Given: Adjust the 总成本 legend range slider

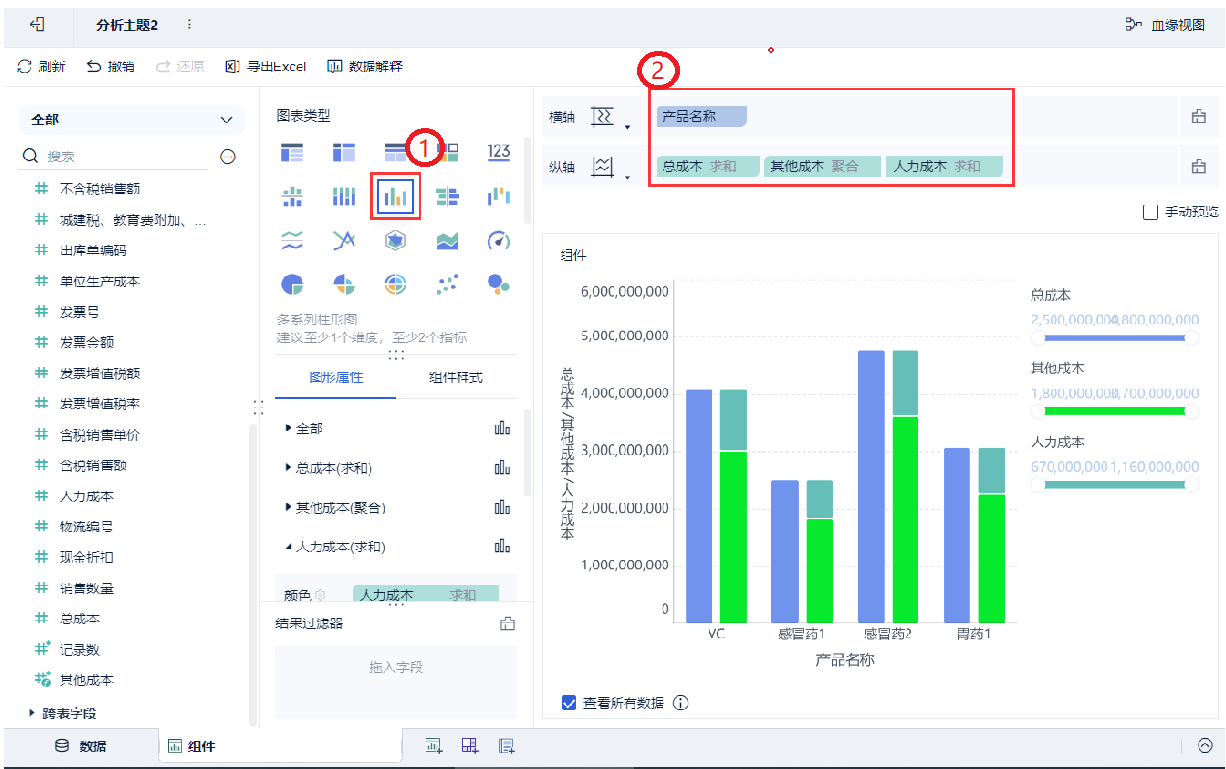Looking at the screenshot, I should tap(1114, 338).
